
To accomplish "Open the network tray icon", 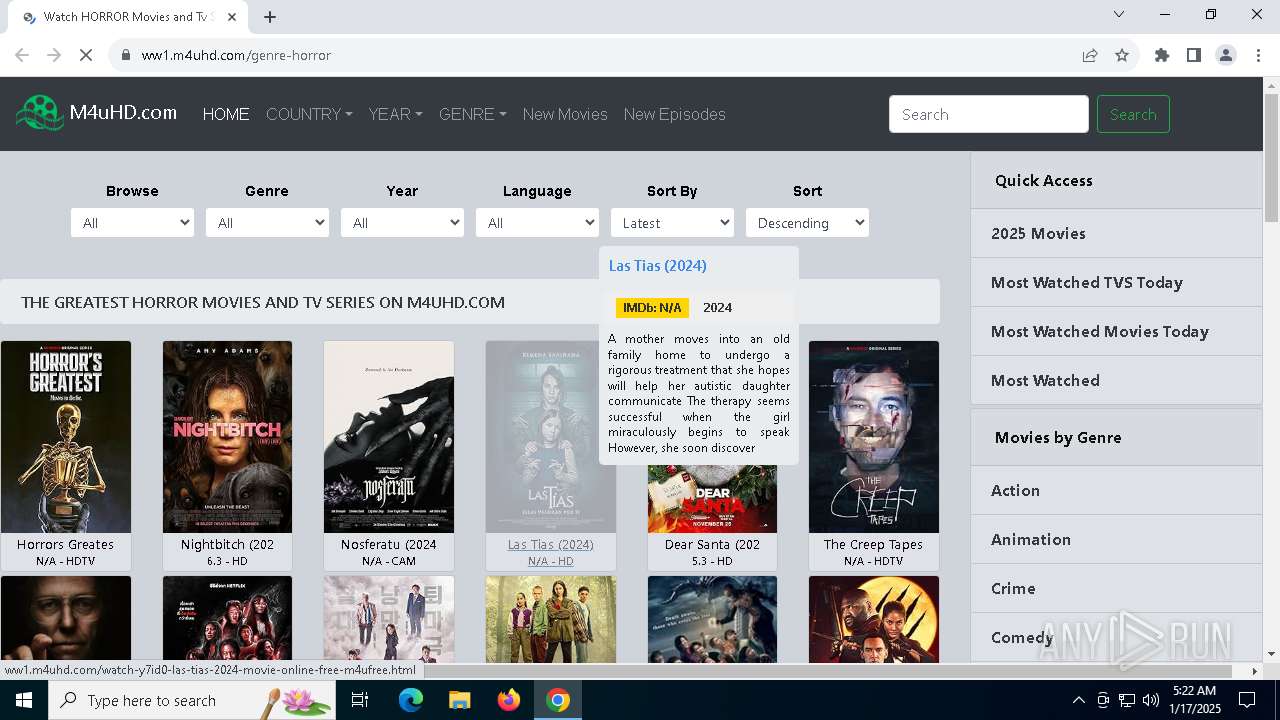I will 1127,700.
